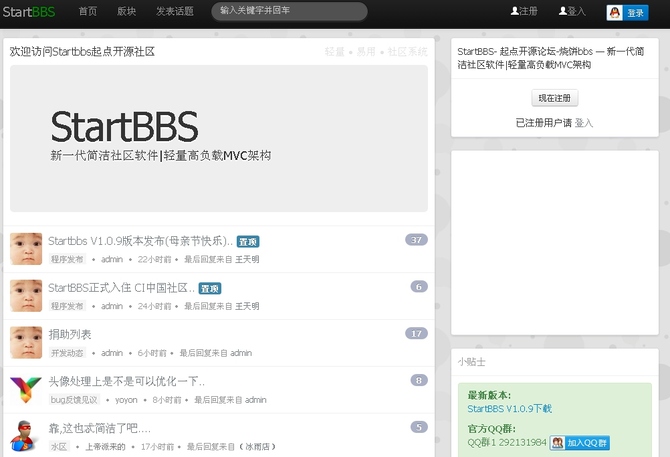670x457 pixels.
Task: Open the 首页 nav item
Action: click(x=88, y=12)
